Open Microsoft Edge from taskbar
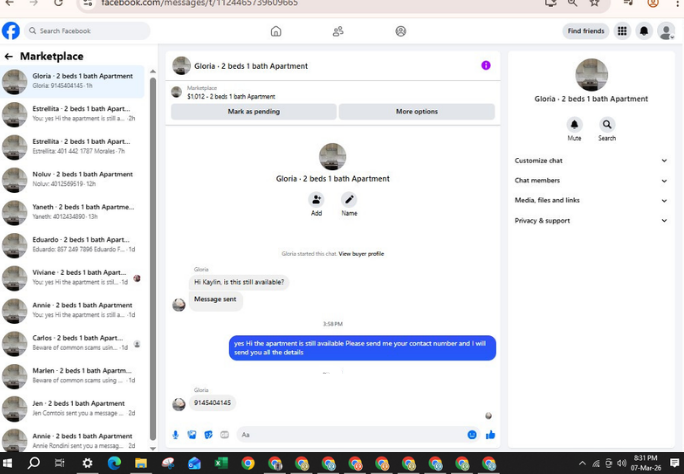Image resolution: width=684 pixels, height=474 pixels. tap(114, 463)
